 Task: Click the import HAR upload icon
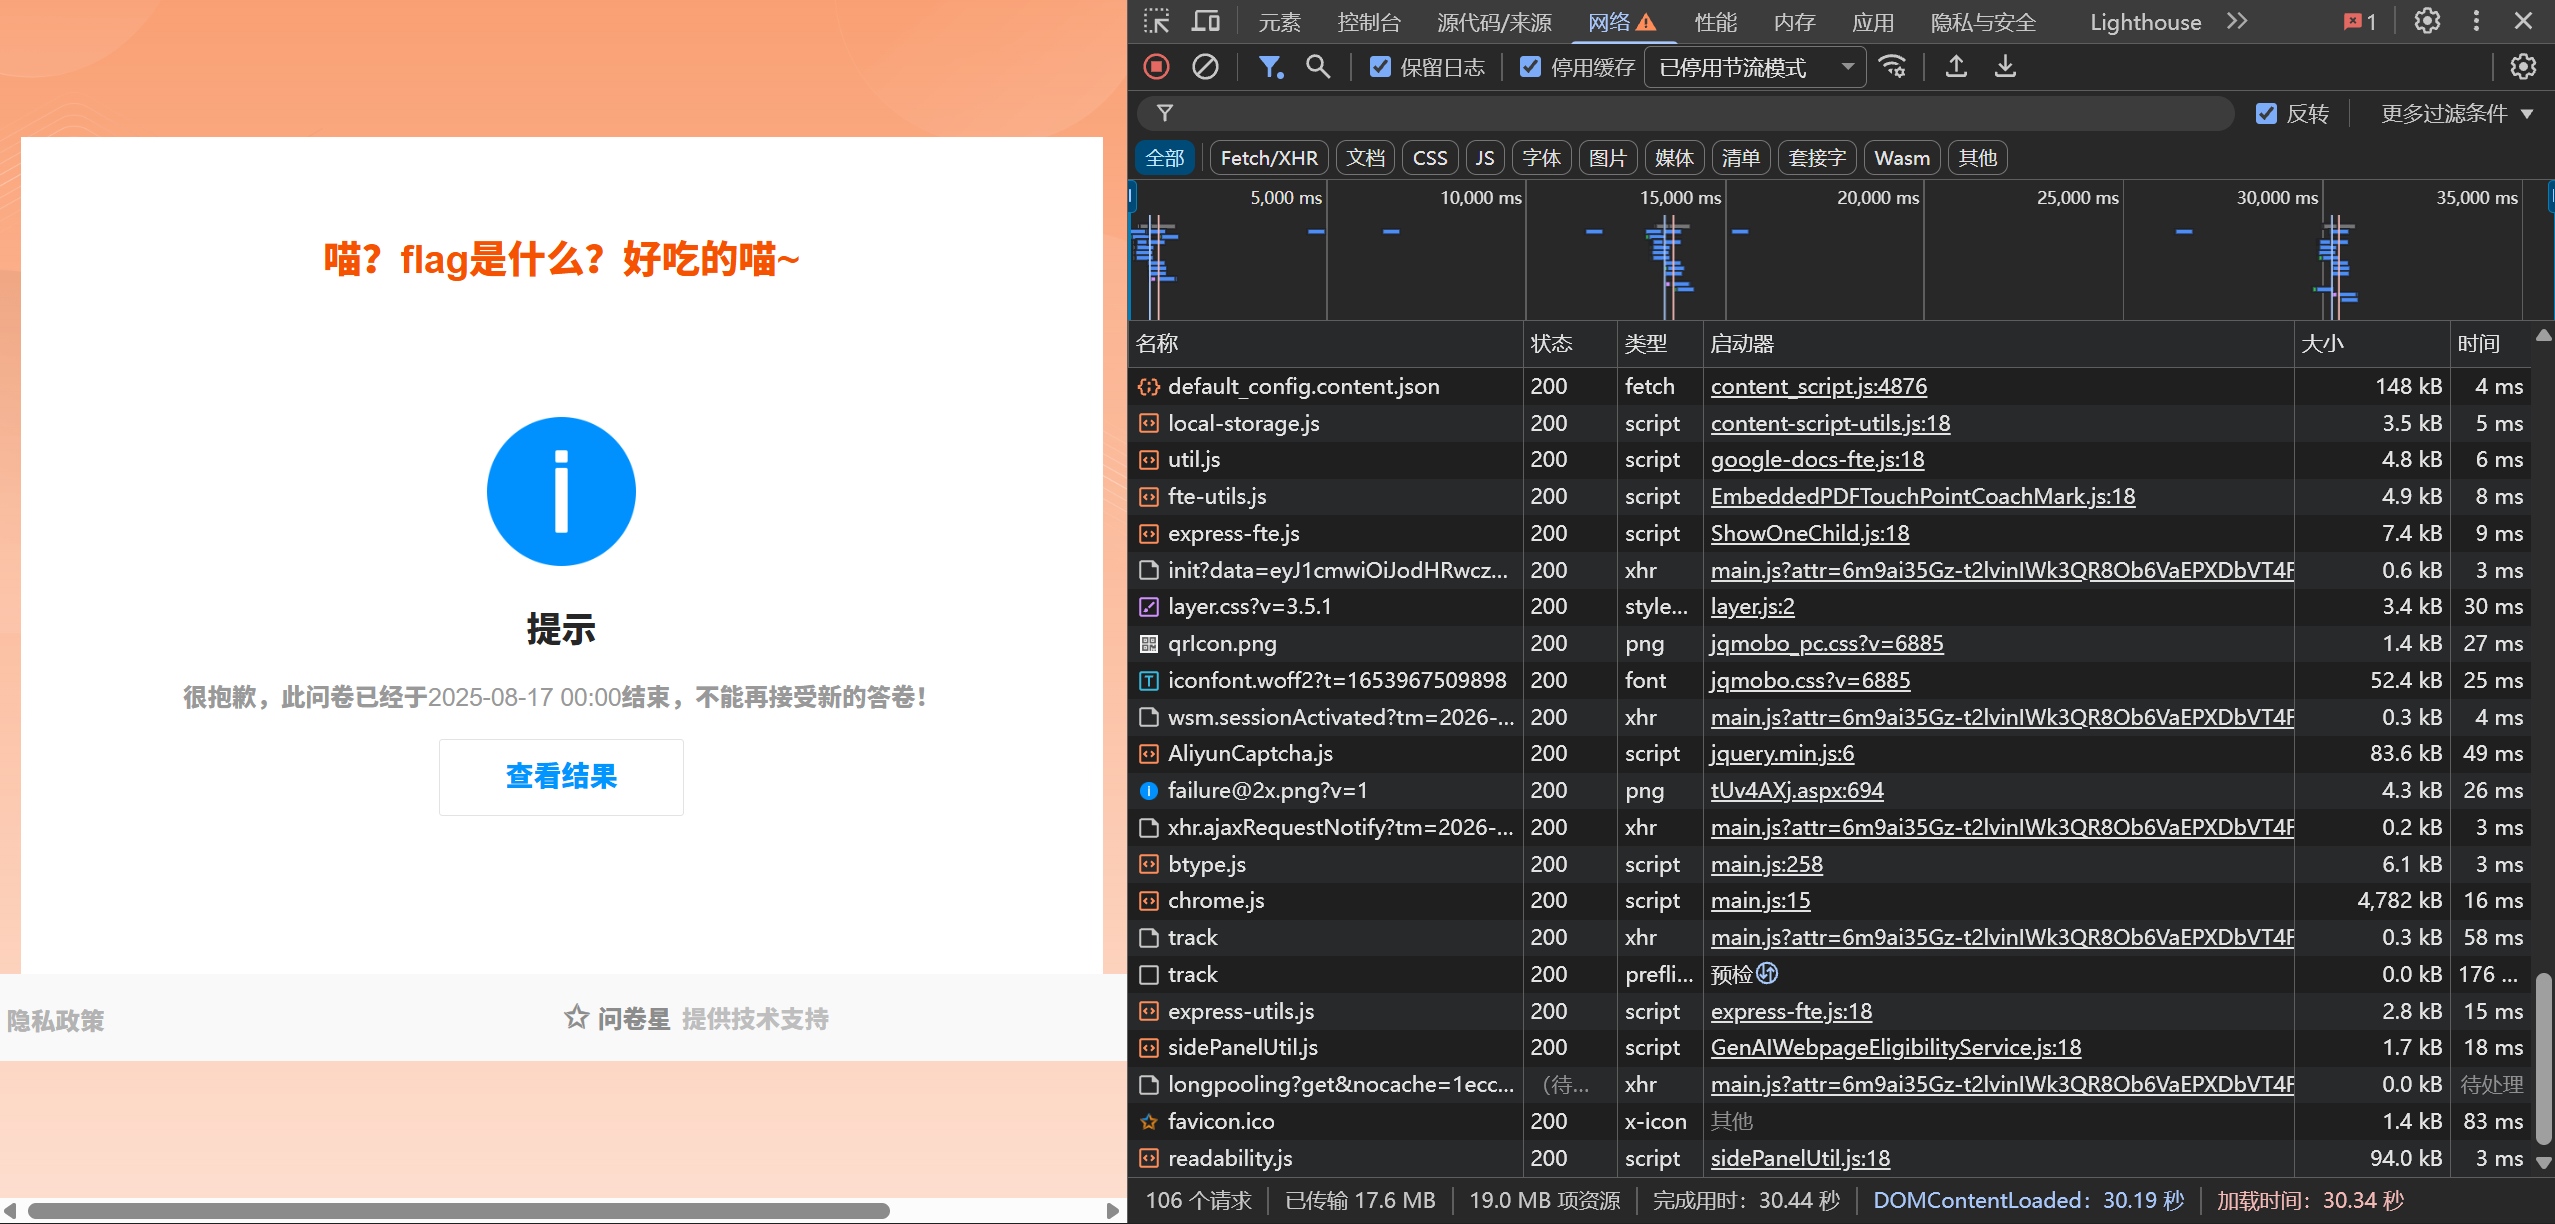point(1956,67)
